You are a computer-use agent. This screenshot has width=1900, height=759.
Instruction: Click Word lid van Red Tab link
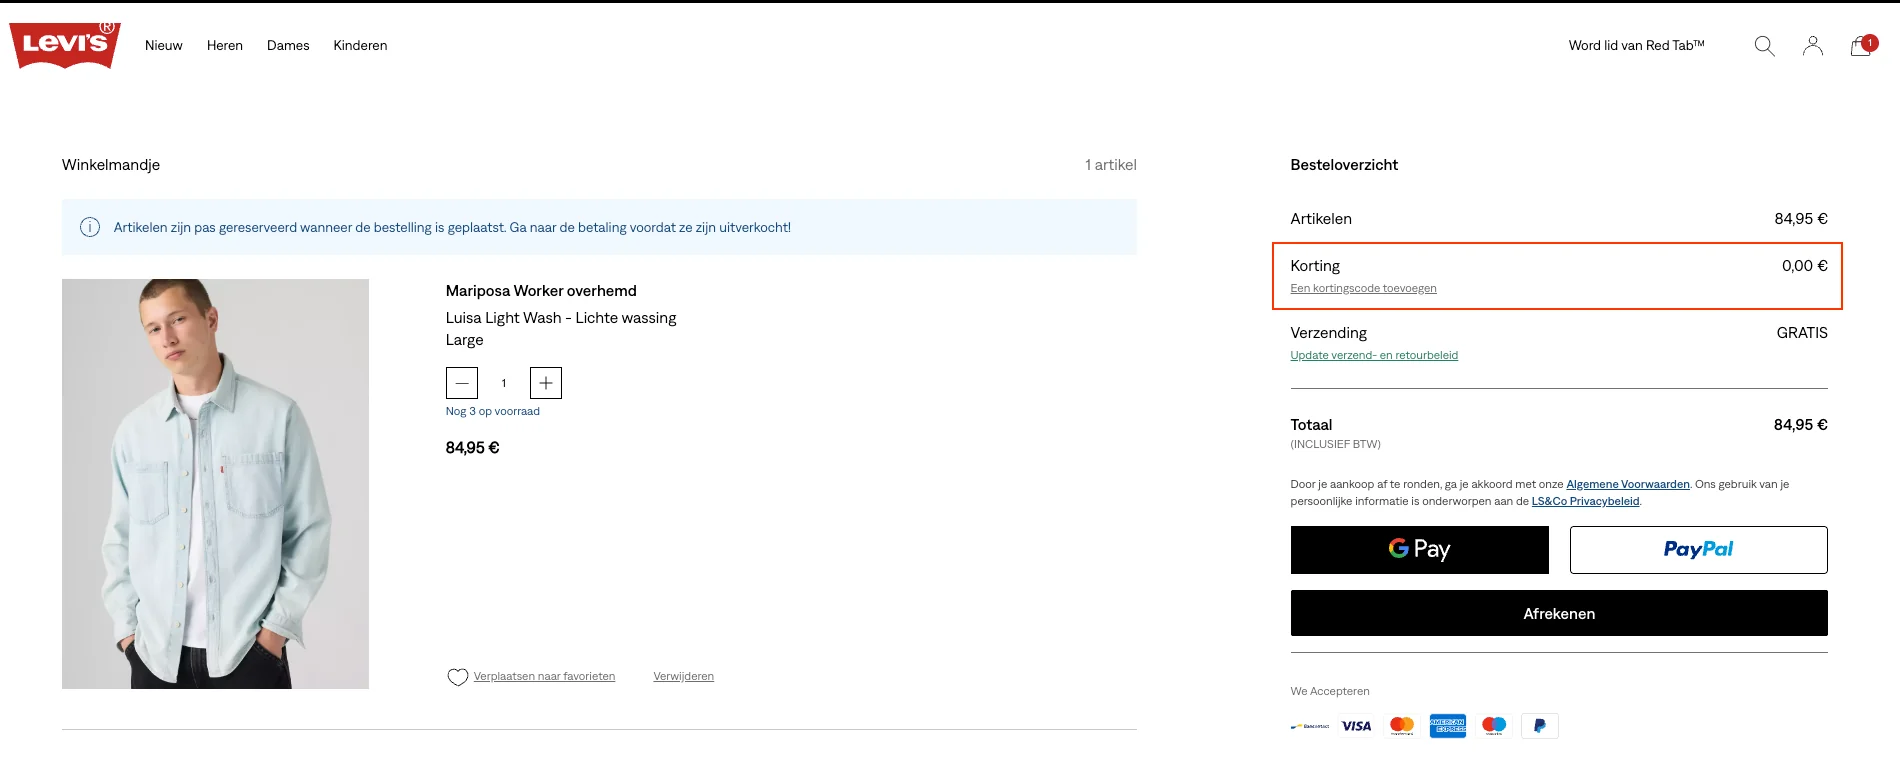pos(1636,45)
